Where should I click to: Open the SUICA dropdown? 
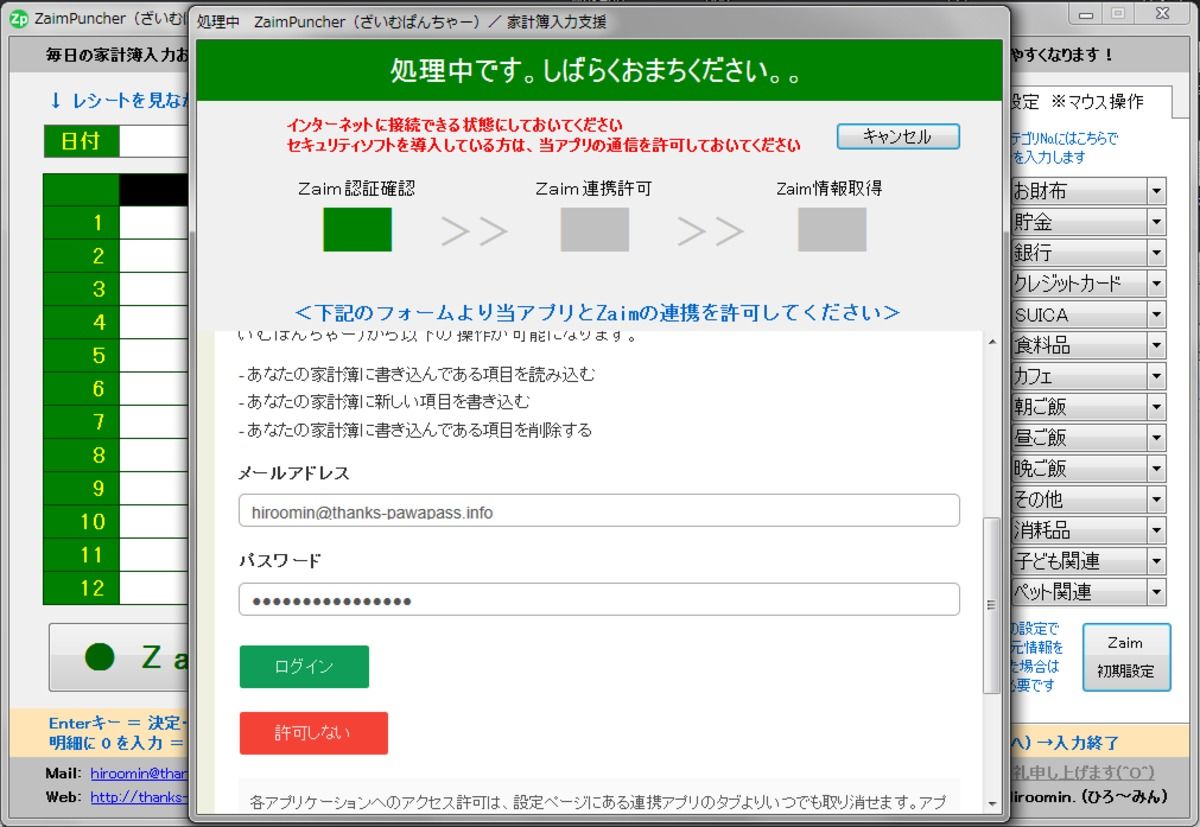click(x=1156, y=315)
